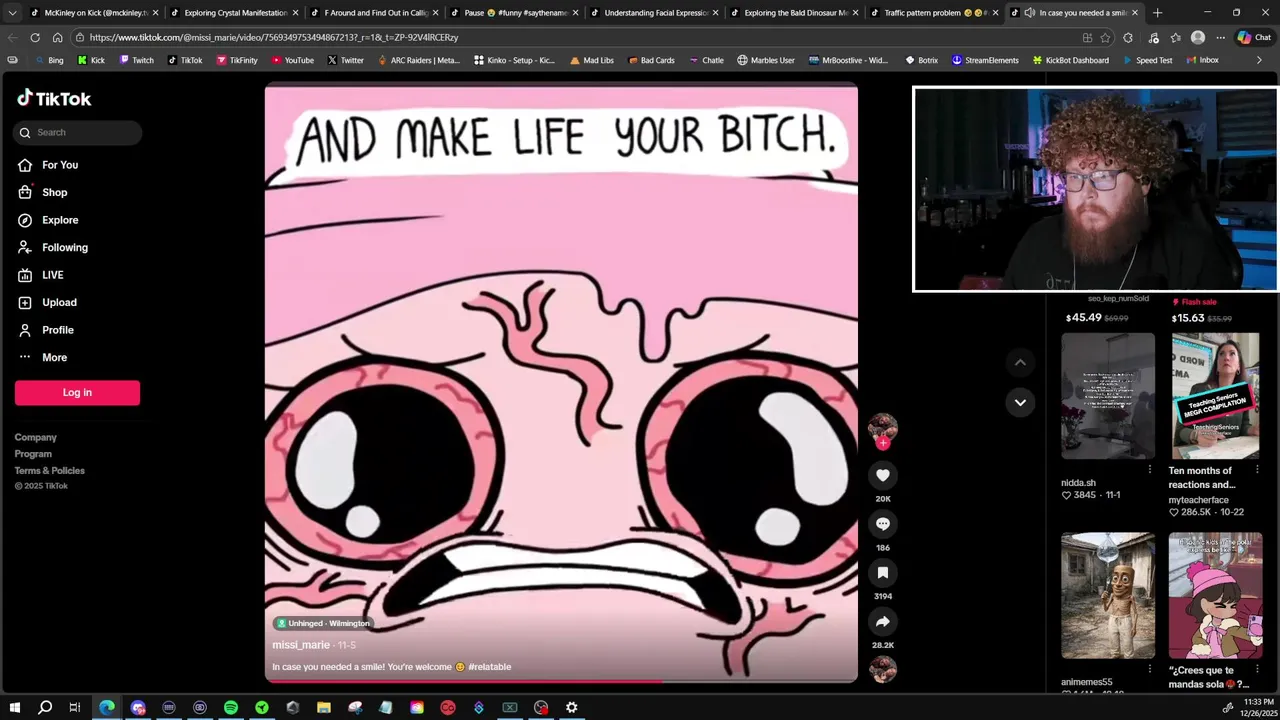This screenshot has height=720, width=1280.
Task: Share the video with the arrow icon
Action: point(882,622)
